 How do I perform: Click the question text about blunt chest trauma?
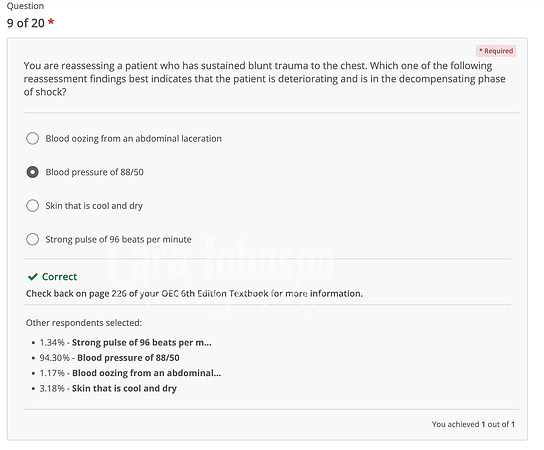tap(264, 79)
